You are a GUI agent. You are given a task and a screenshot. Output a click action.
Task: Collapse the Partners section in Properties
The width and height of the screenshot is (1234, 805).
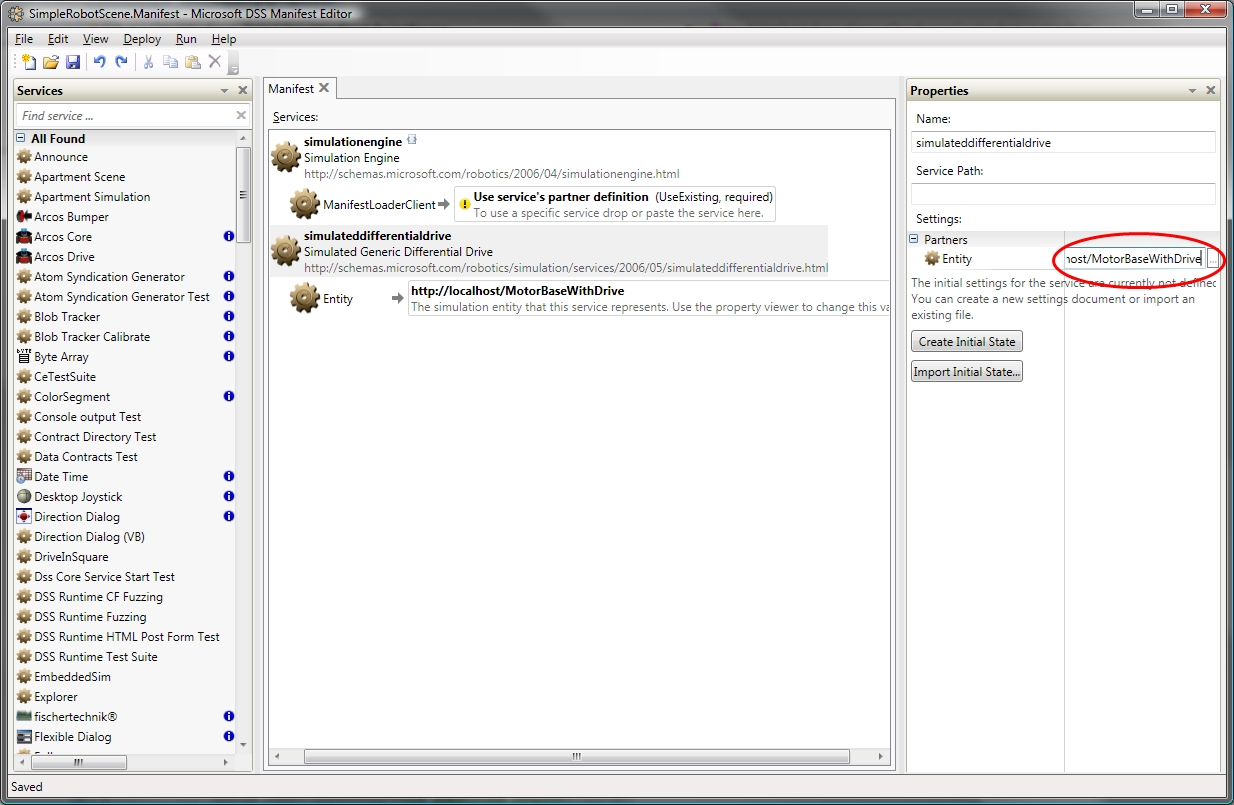[914, 239]
